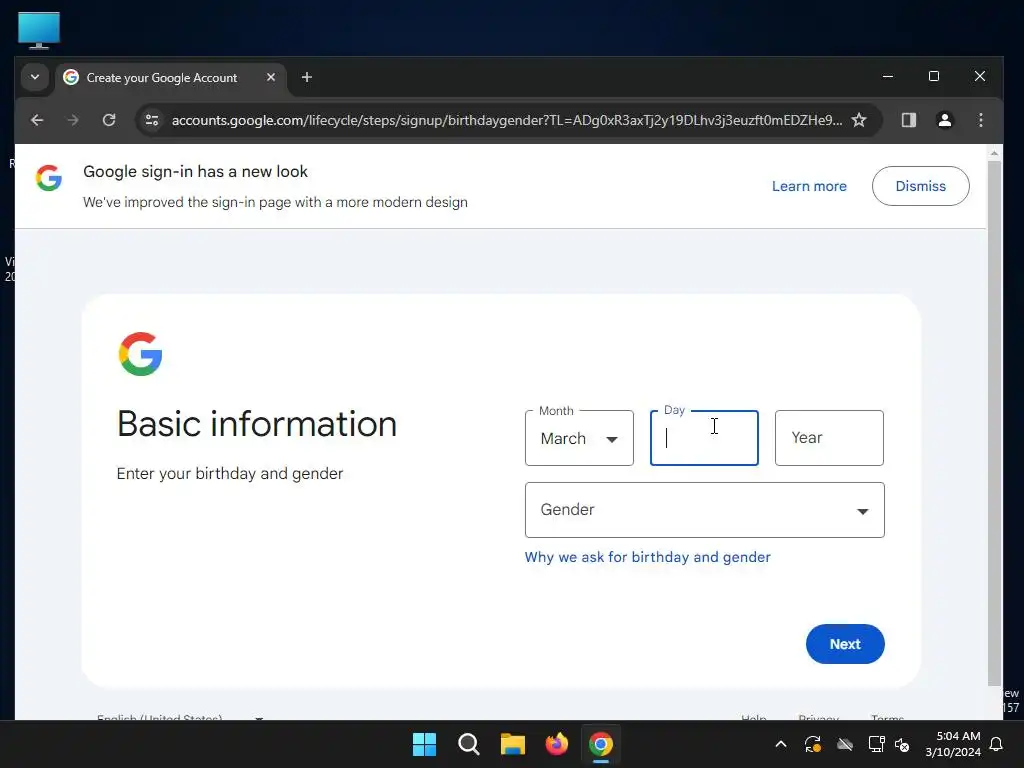
Task: Click the update sync tray icon
Action: pos(813,744)
